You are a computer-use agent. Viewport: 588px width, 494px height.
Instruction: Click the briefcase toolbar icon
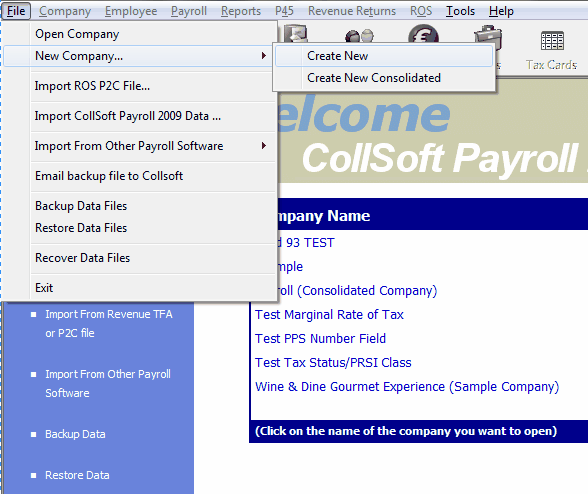tap(488, 37)
